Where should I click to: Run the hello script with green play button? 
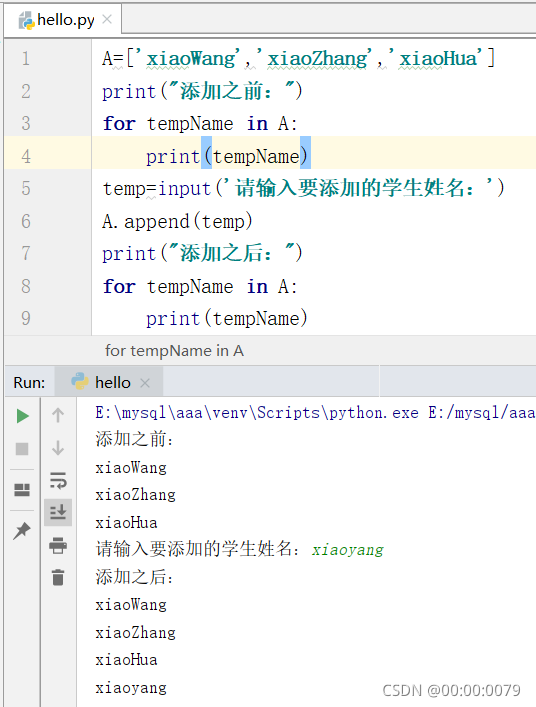coord(23,415)
